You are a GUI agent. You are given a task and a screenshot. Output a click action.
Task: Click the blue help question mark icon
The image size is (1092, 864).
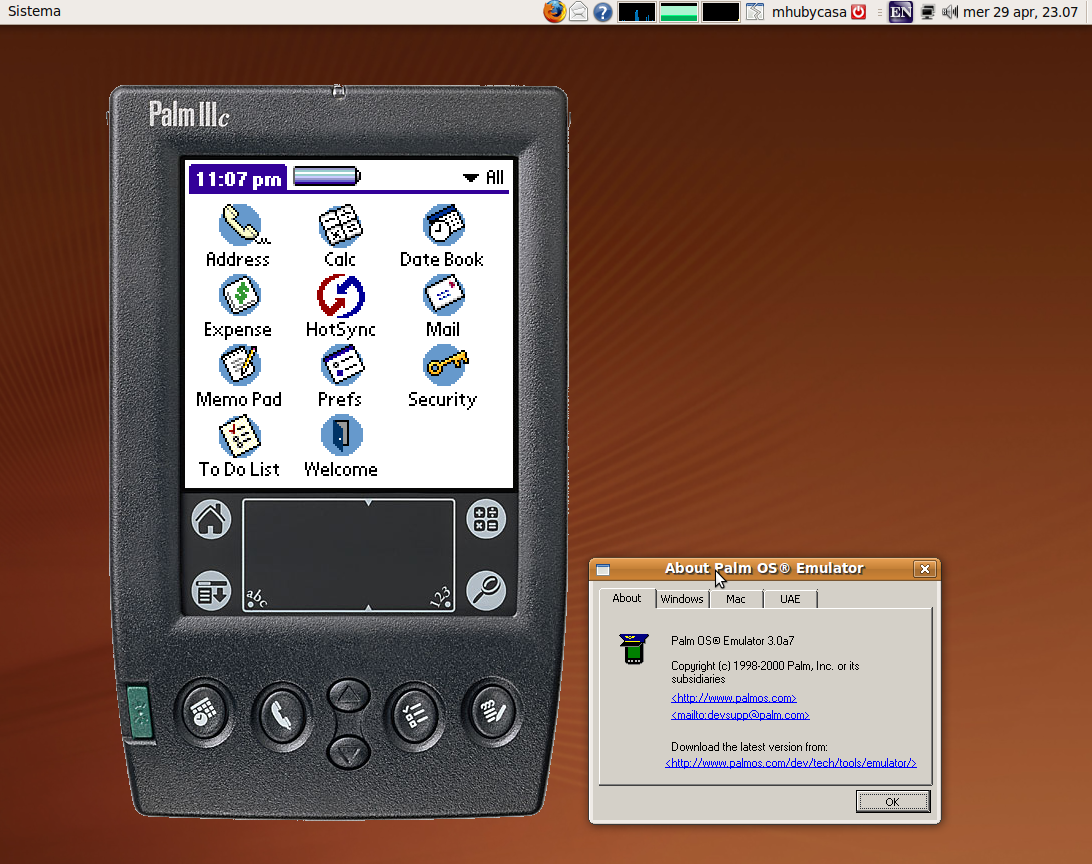(x=603, y=12)
